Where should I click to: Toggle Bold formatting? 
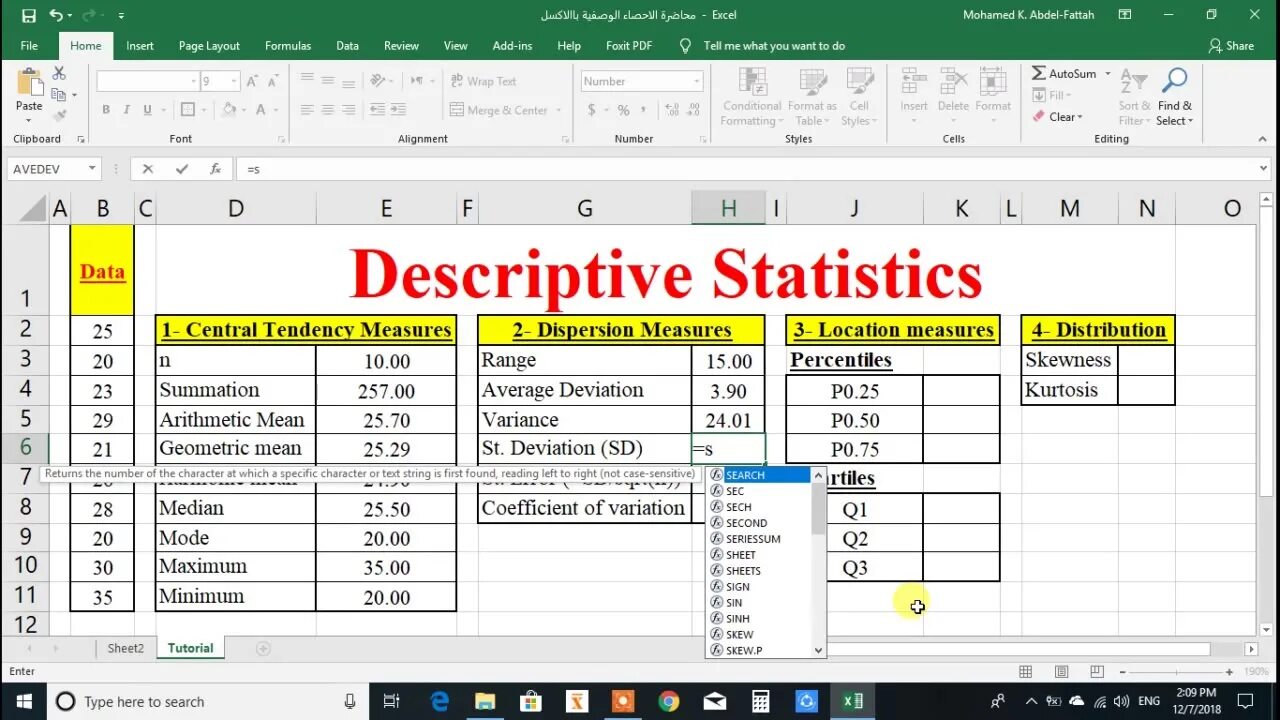[x=105, y=110]
